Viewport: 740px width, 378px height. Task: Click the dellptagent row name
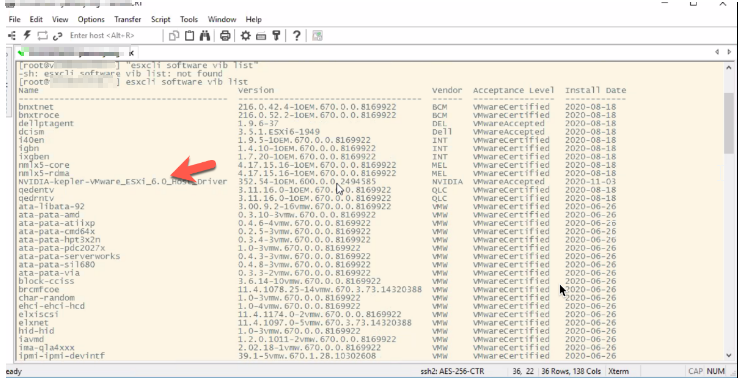tap(46, 123)
